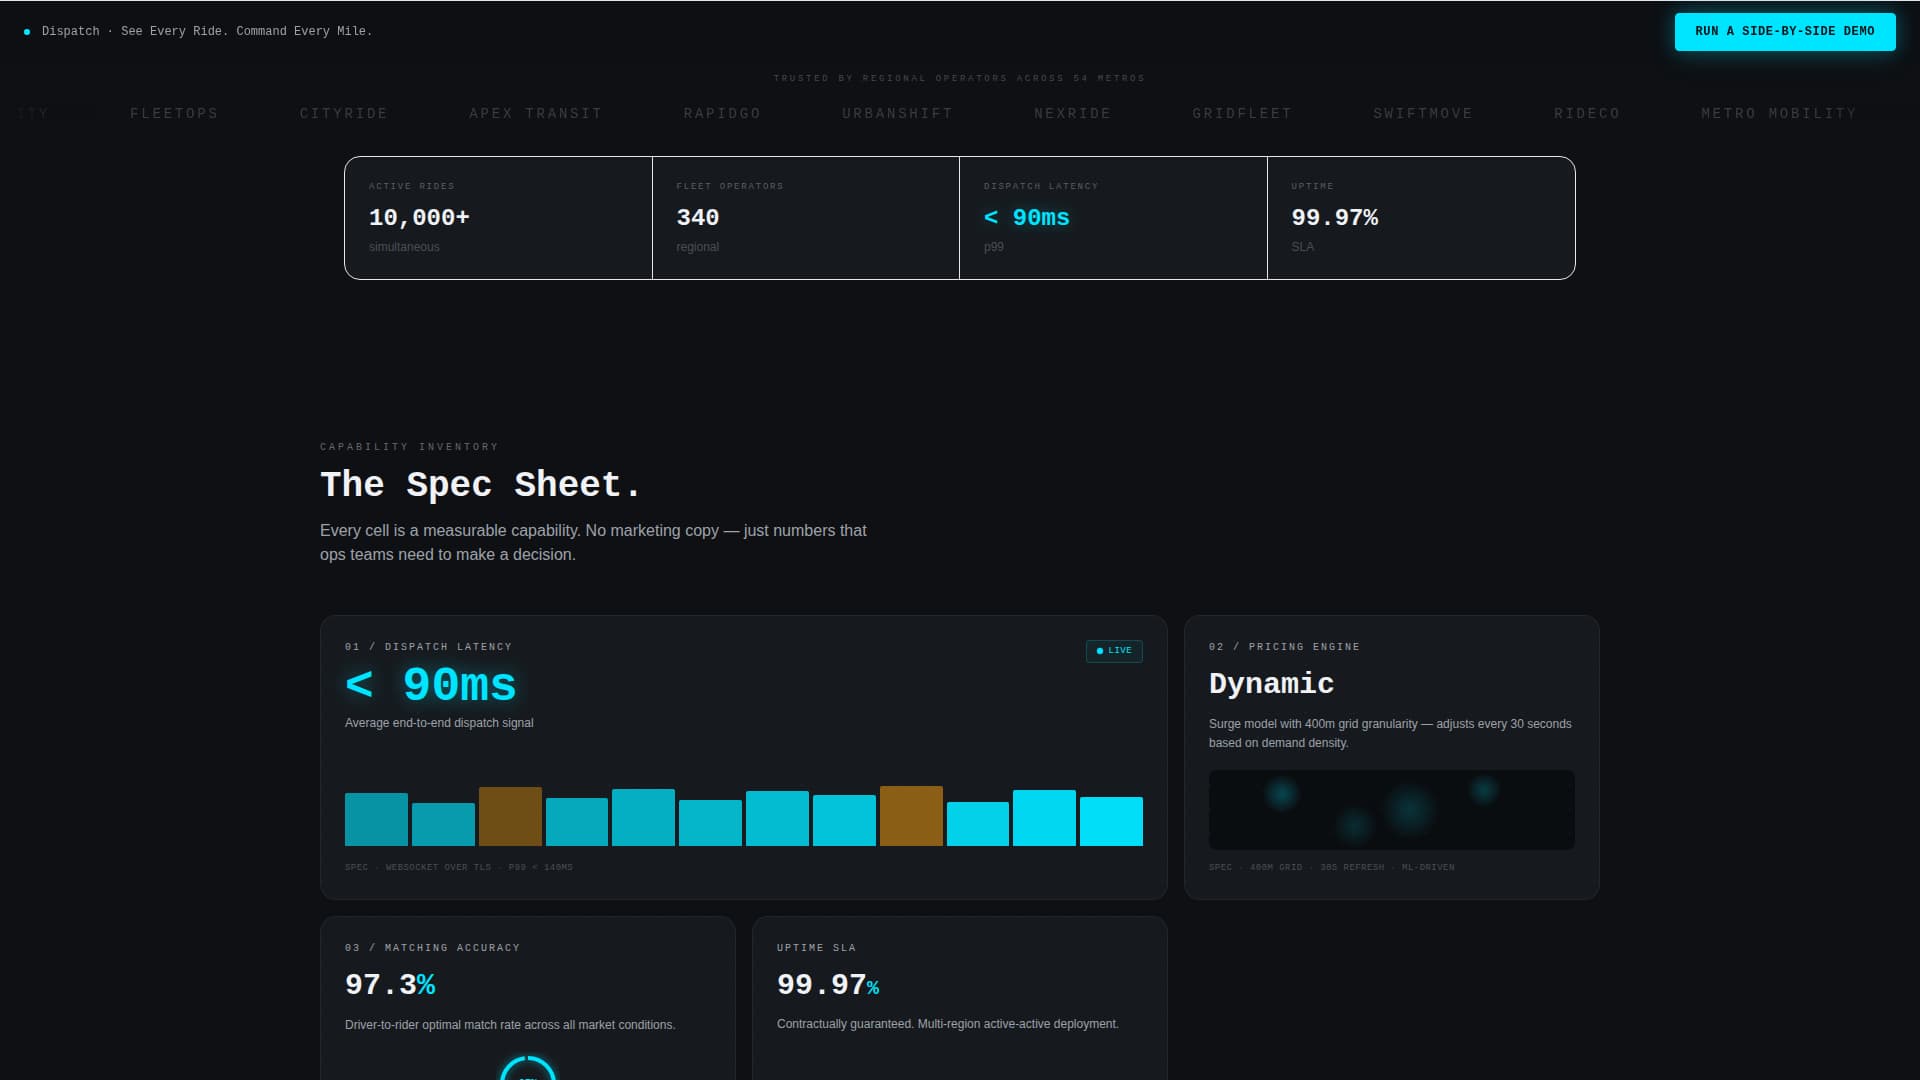The height and width of the screenshot is (1080, 1920).
Task: Click the URBANSHIFT operator logo
Action: (898, 114)
